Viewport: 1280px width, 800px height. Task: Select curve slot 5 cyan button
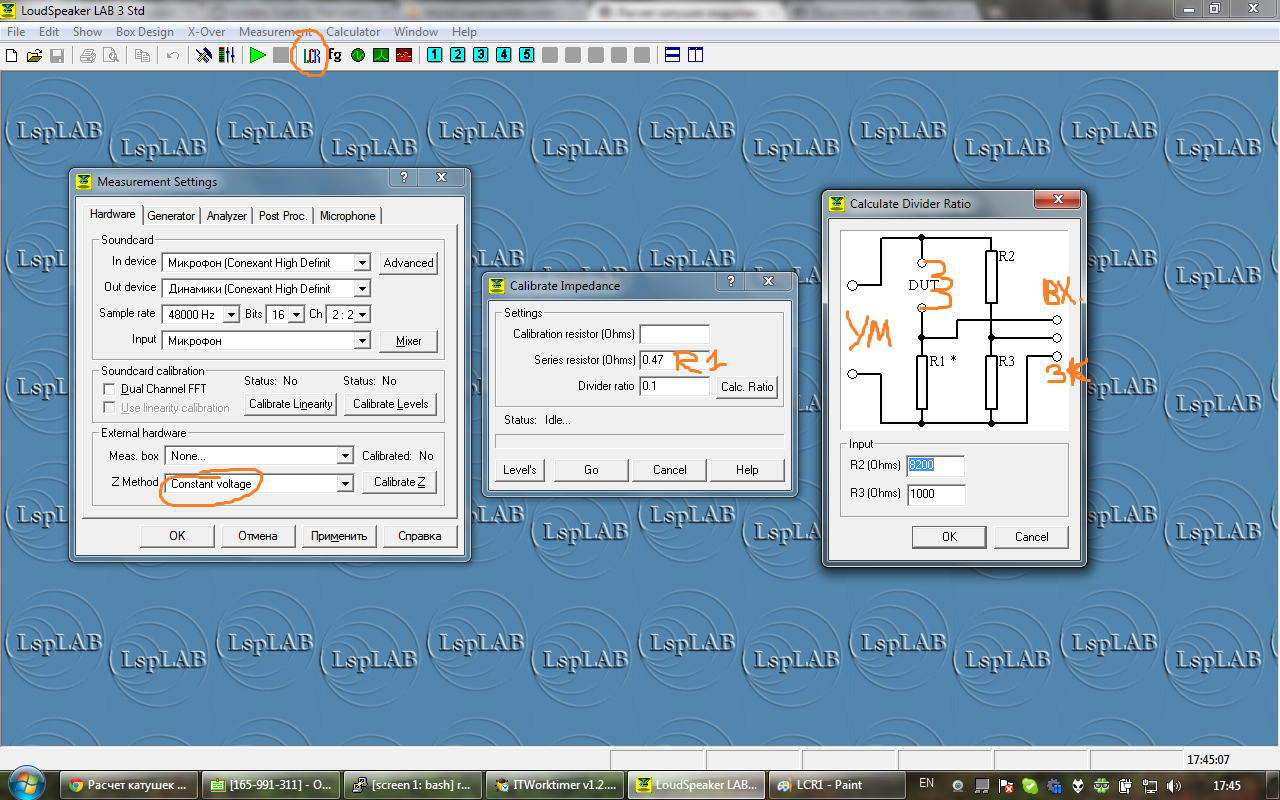pyautogui.click(x=526, y=55)
